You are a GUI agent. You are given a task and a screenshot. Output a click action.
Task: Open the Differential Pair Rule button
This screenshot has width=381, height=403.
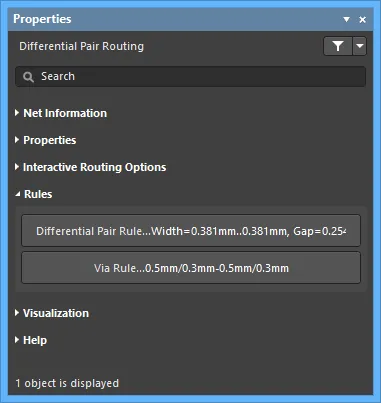[x=191, y=231]
